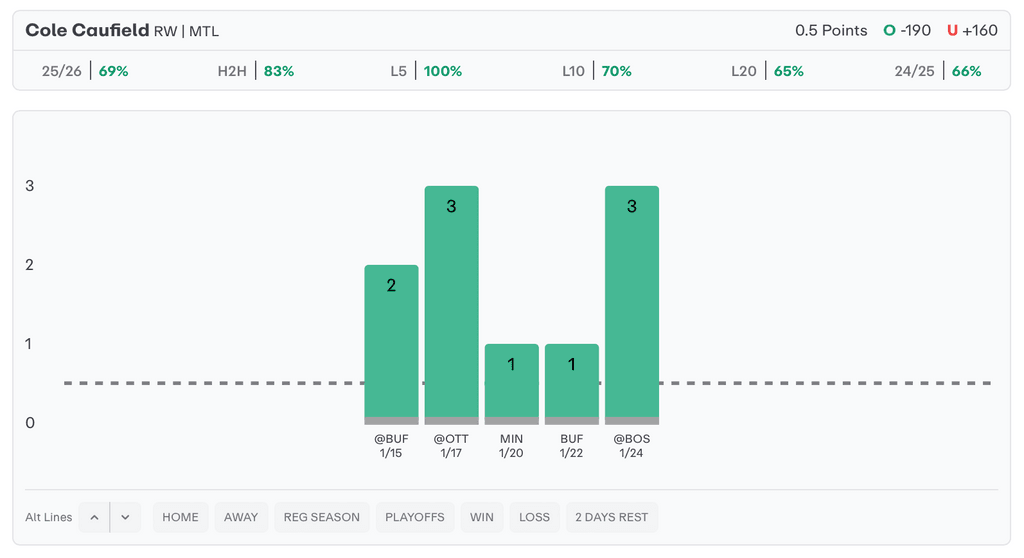Click the Alt Lines up arrow
The width and height of the screenshot is (1024, 558).
94,517
